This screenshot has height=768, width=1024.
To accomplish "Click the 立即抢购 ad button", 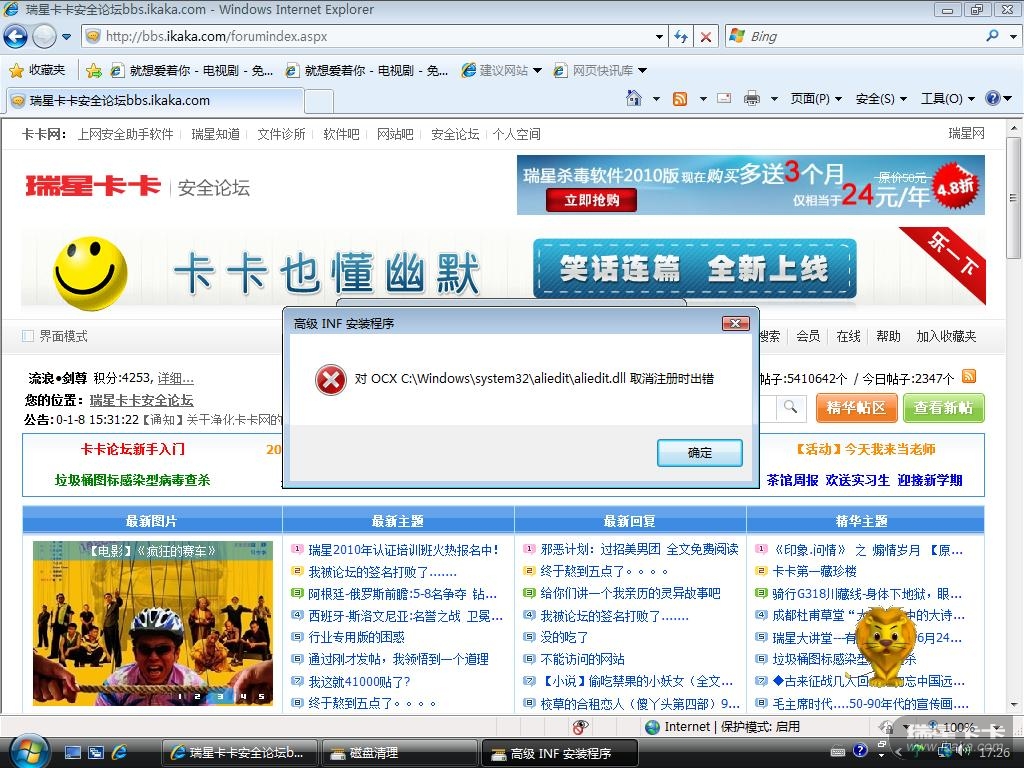I will 592,200.
